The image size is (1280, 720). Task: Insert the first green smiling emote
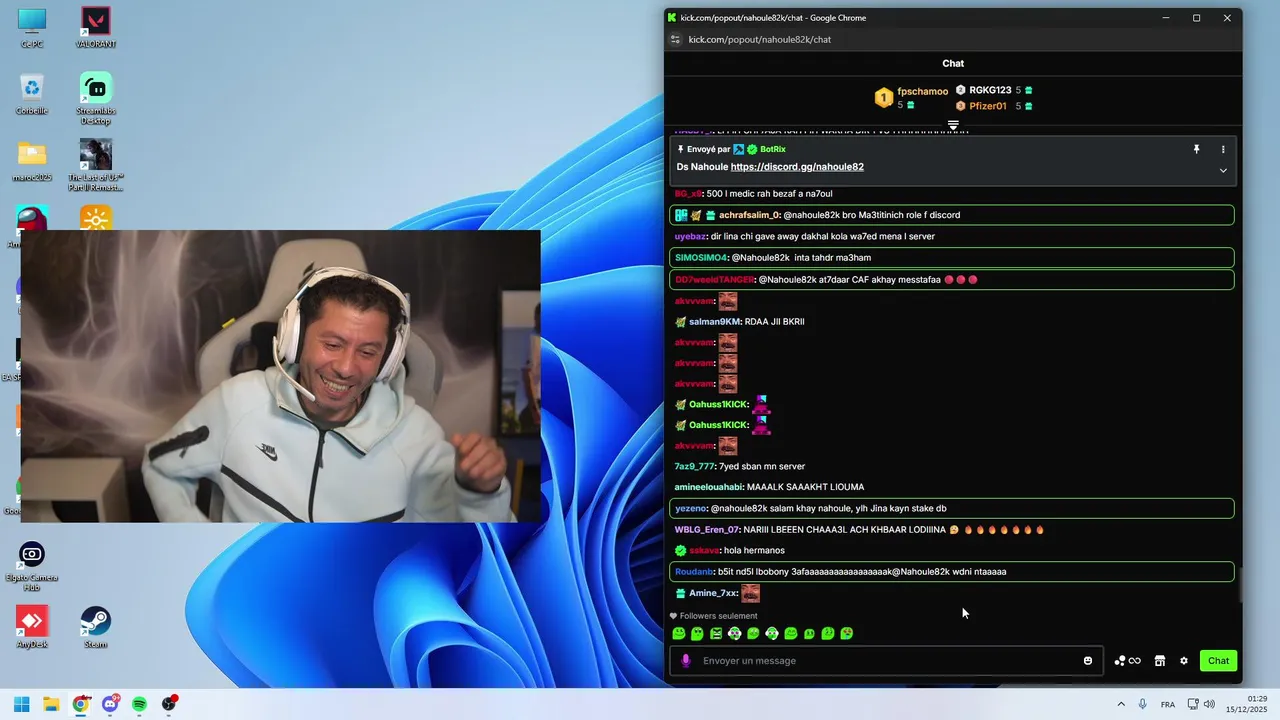pyautogui.click(x=679, y=633)
